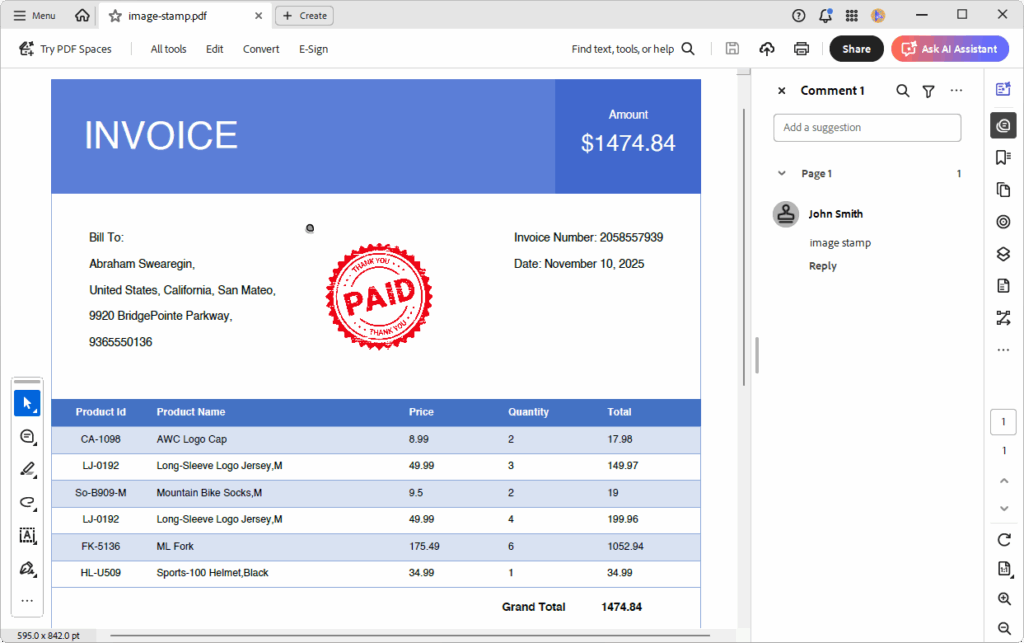The height and width of the screenshot is (643, 1024).
Task: Rotate the page with the clockwise icon
Action: pyautogui.click(x=1004, y=540)
